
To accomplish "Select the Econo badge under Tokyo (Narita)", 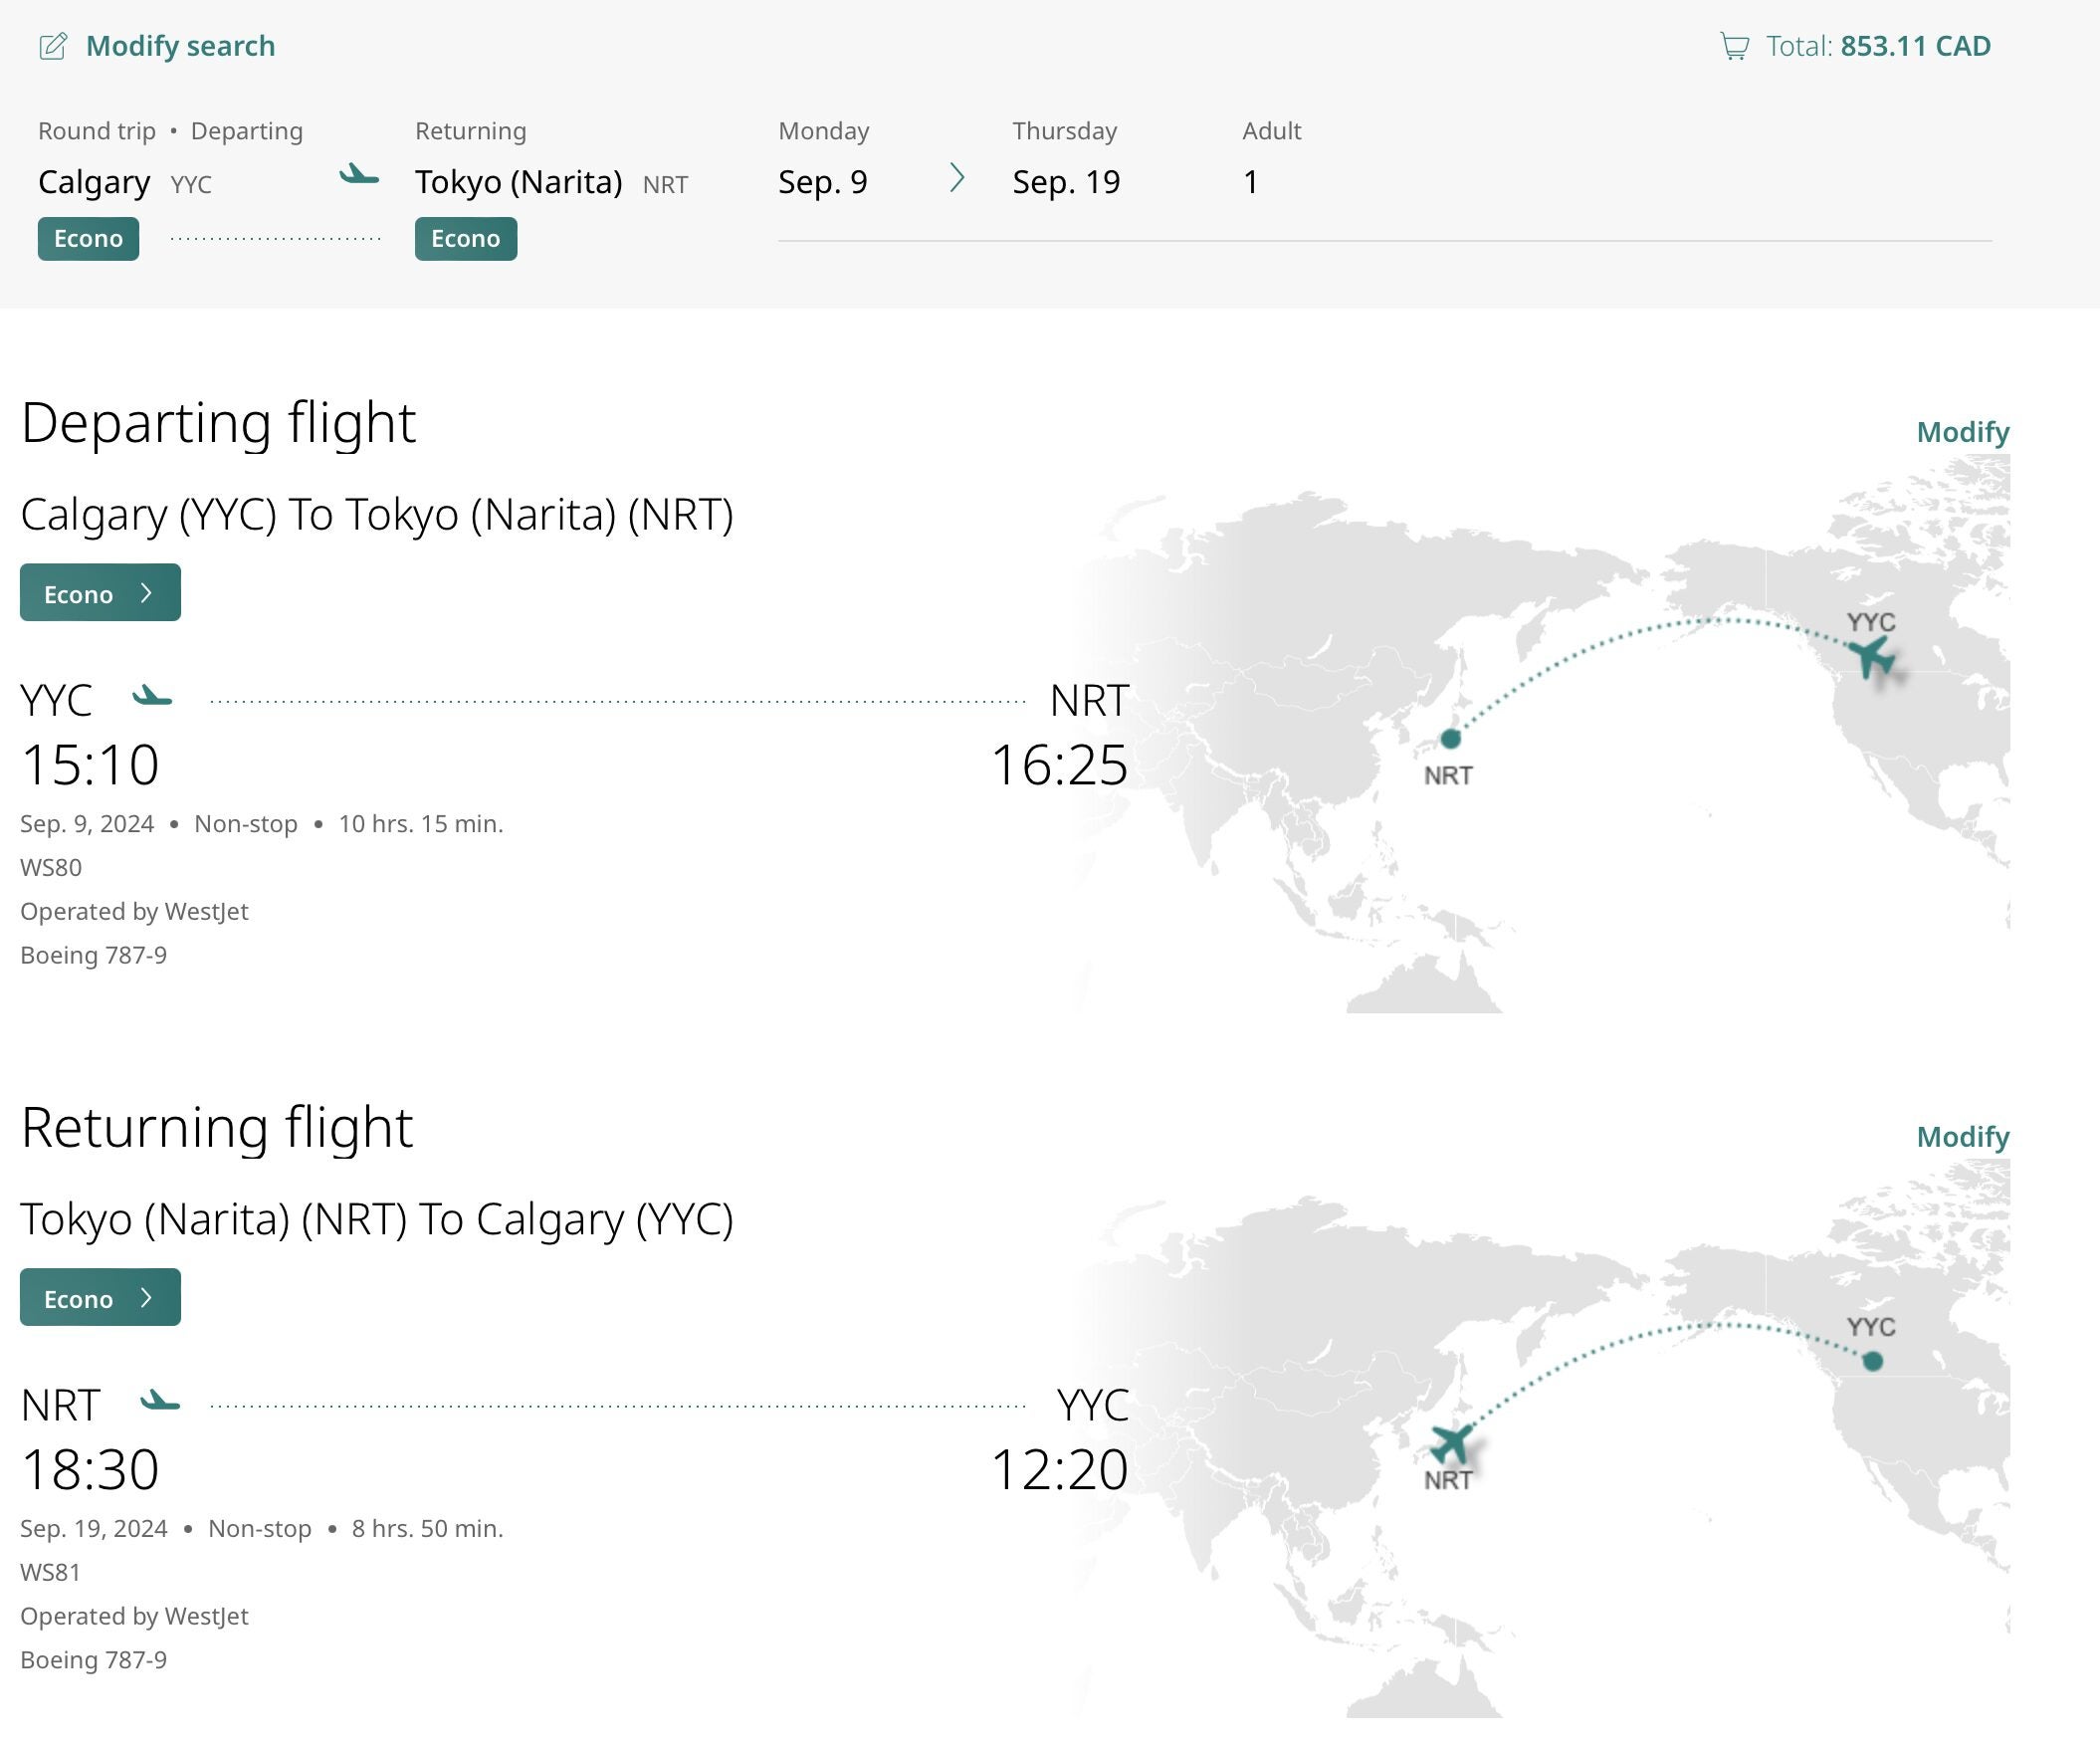I will 466,239.
